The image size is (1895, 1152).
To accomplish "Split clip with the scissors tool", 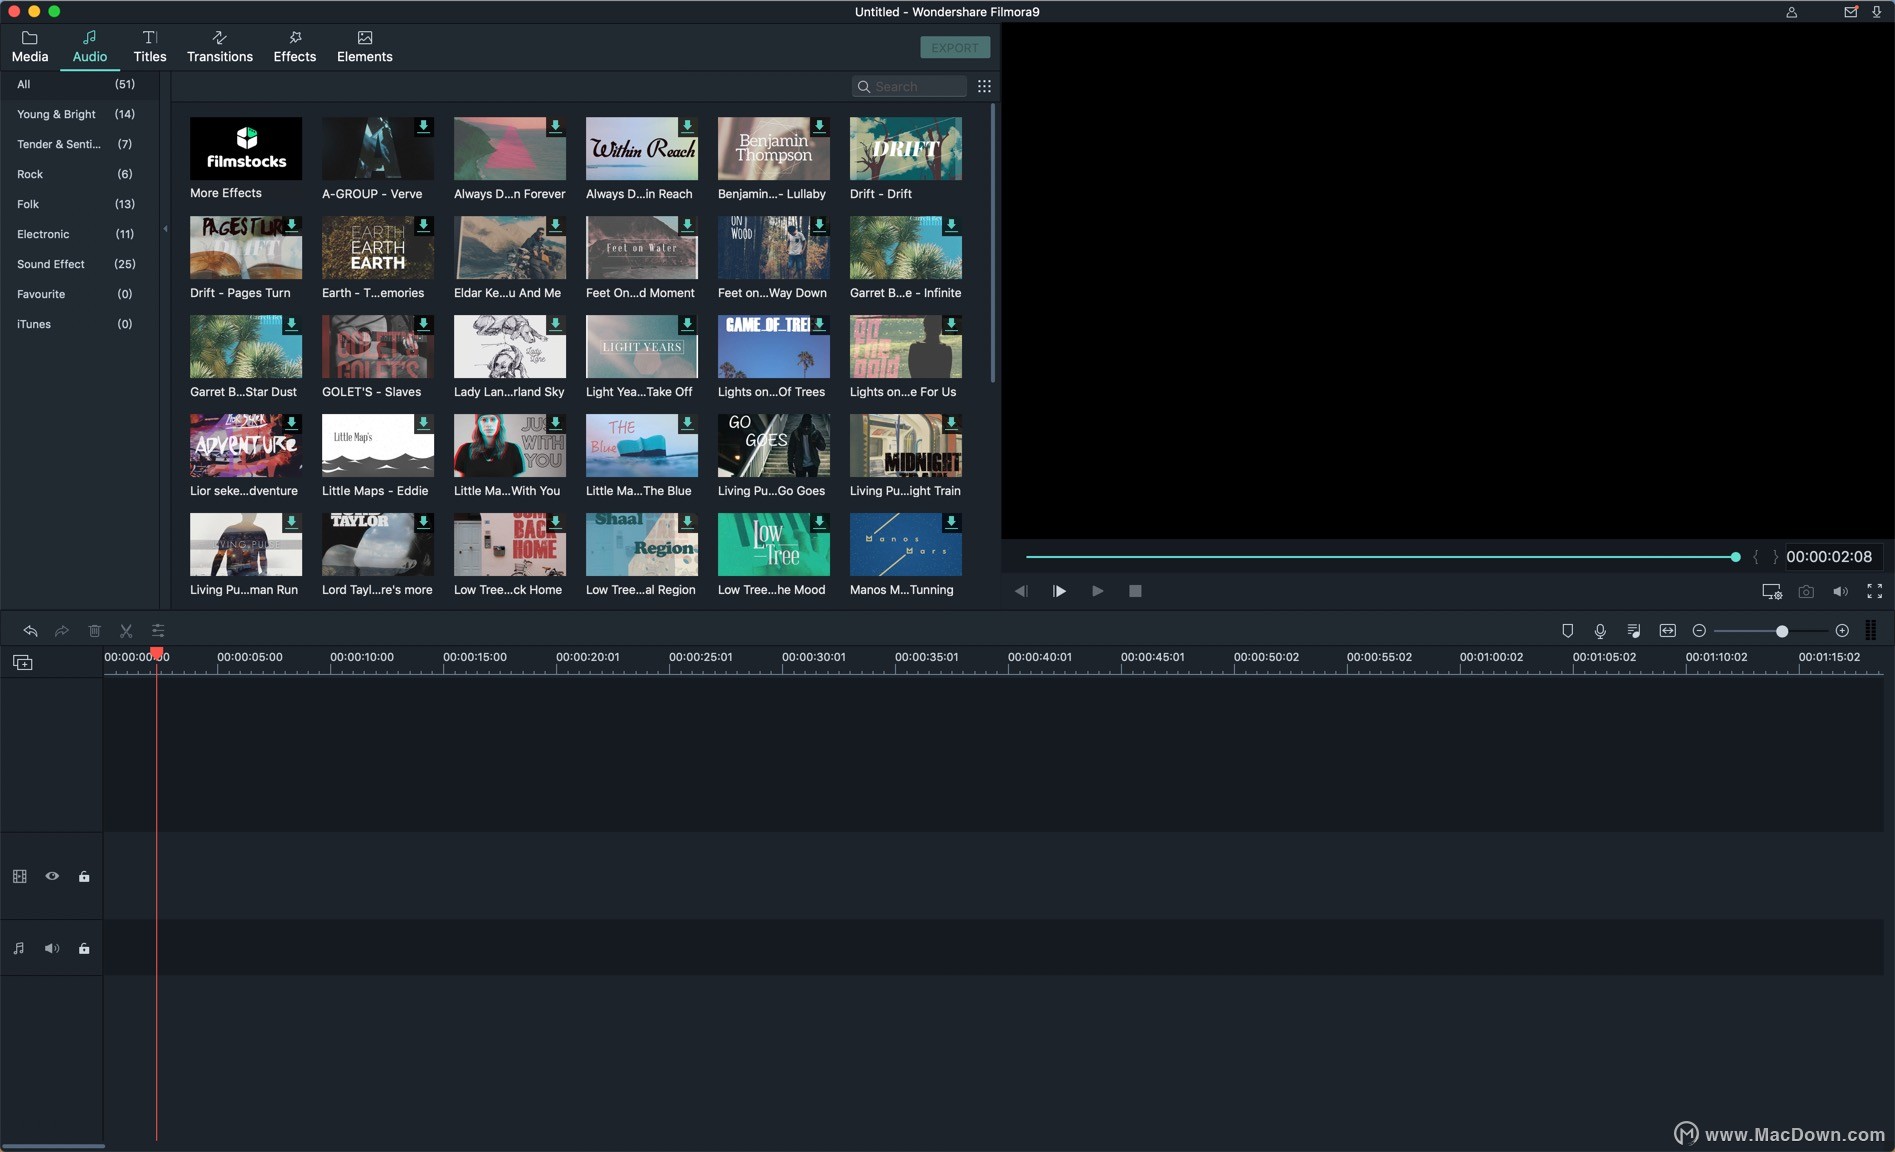I will pos(126,630).
